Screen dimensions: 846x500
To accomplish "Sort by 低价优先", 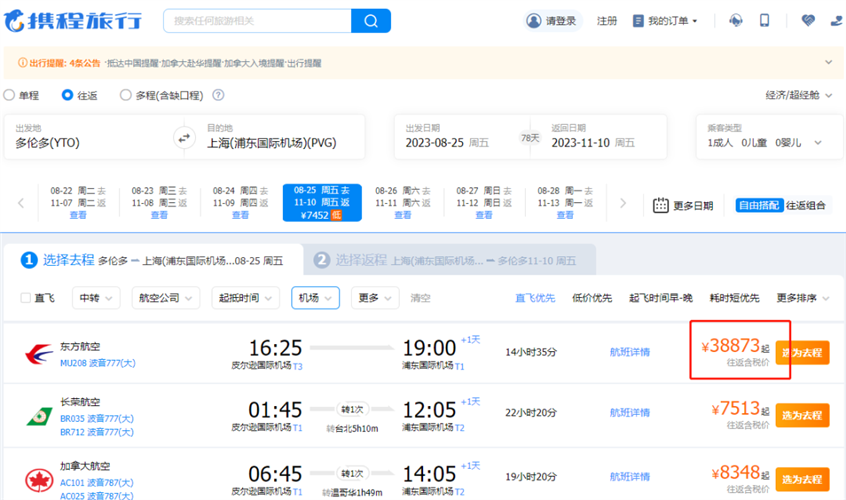I will [592, 298].
